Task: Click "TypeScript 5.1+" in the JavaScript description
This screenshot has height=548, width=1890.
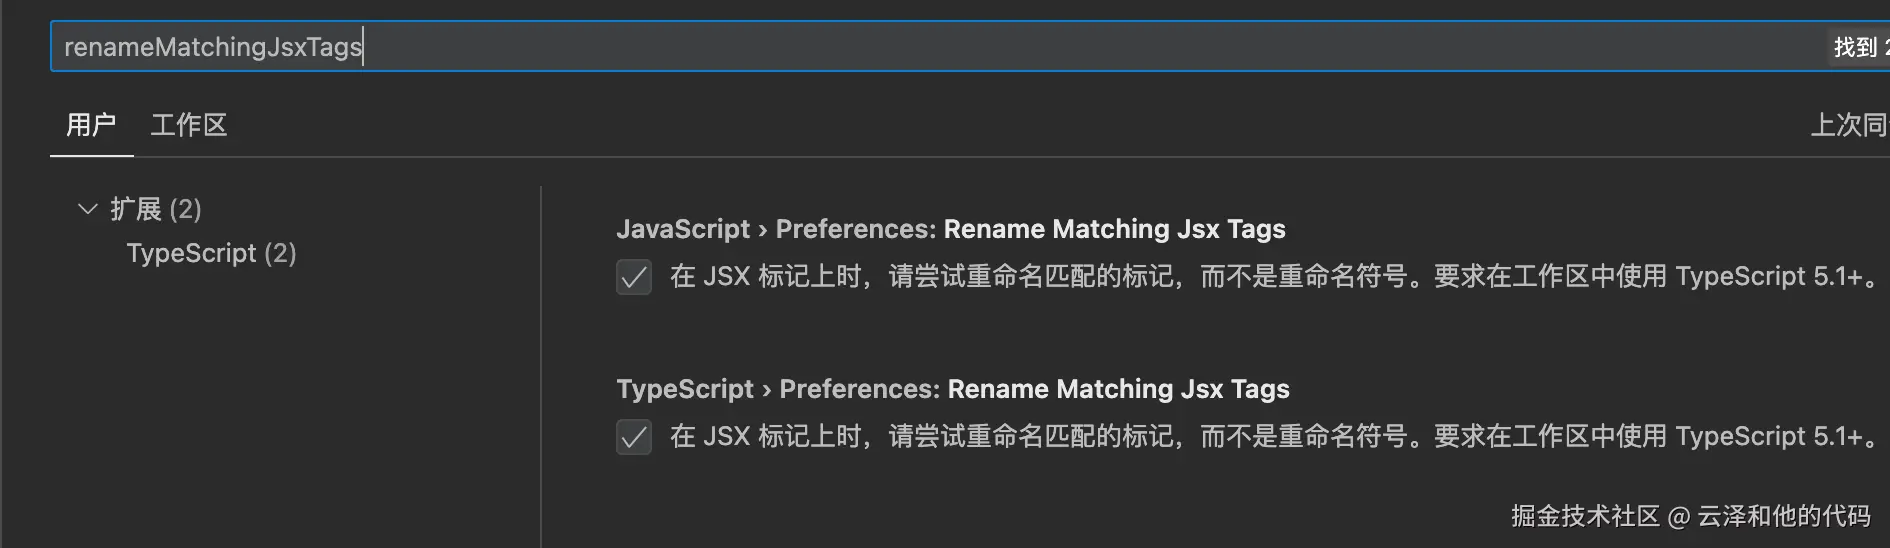Action: tap(1767, 277)
